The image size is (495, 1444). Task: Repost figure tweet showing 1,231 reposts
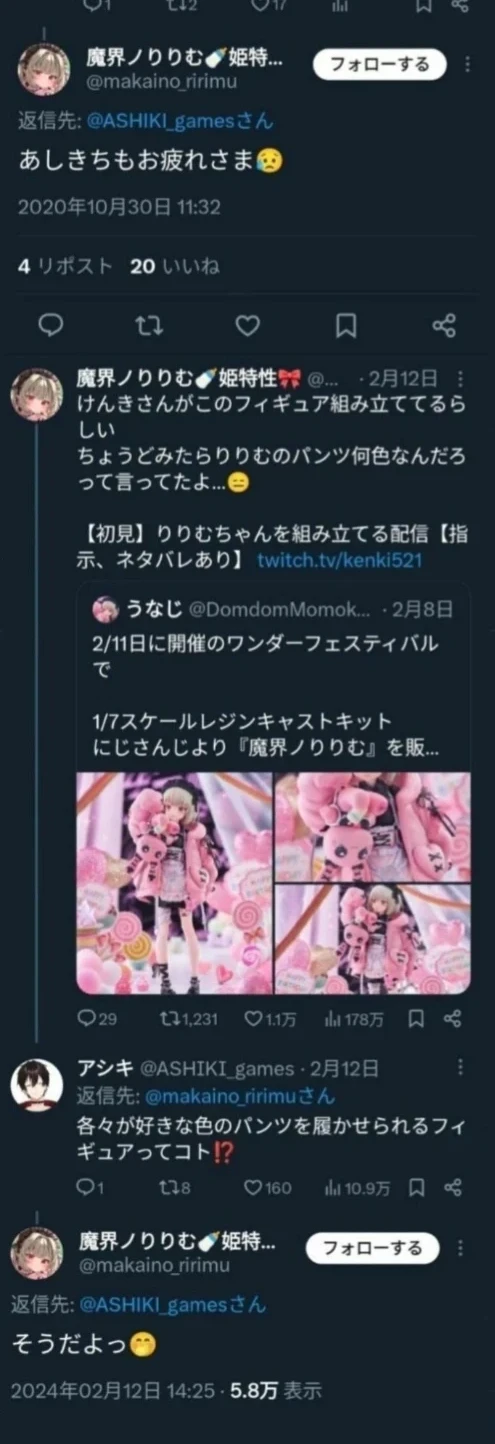click(x=189, y=1019)
